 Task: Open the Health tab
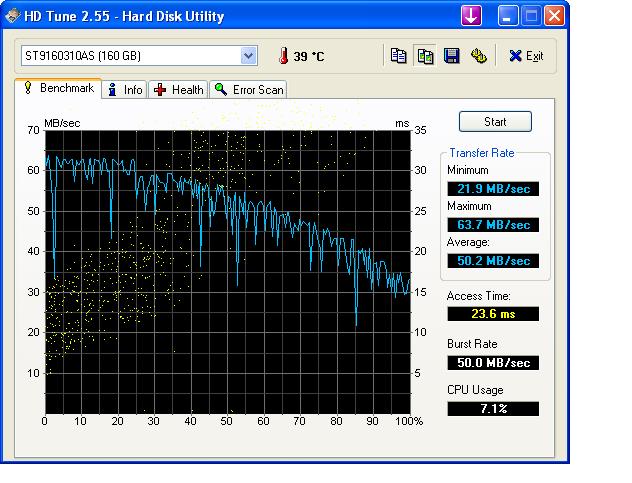(x=179, y=90)
